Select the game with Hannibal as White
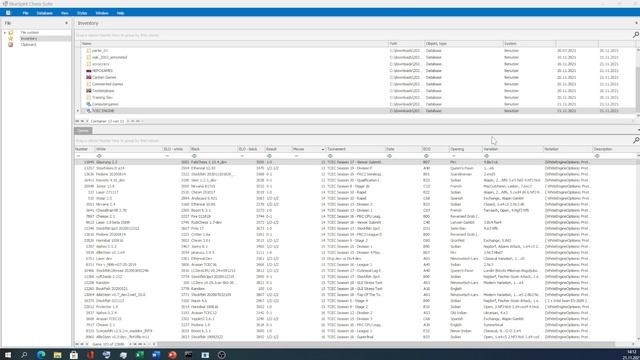 [356, 240]
